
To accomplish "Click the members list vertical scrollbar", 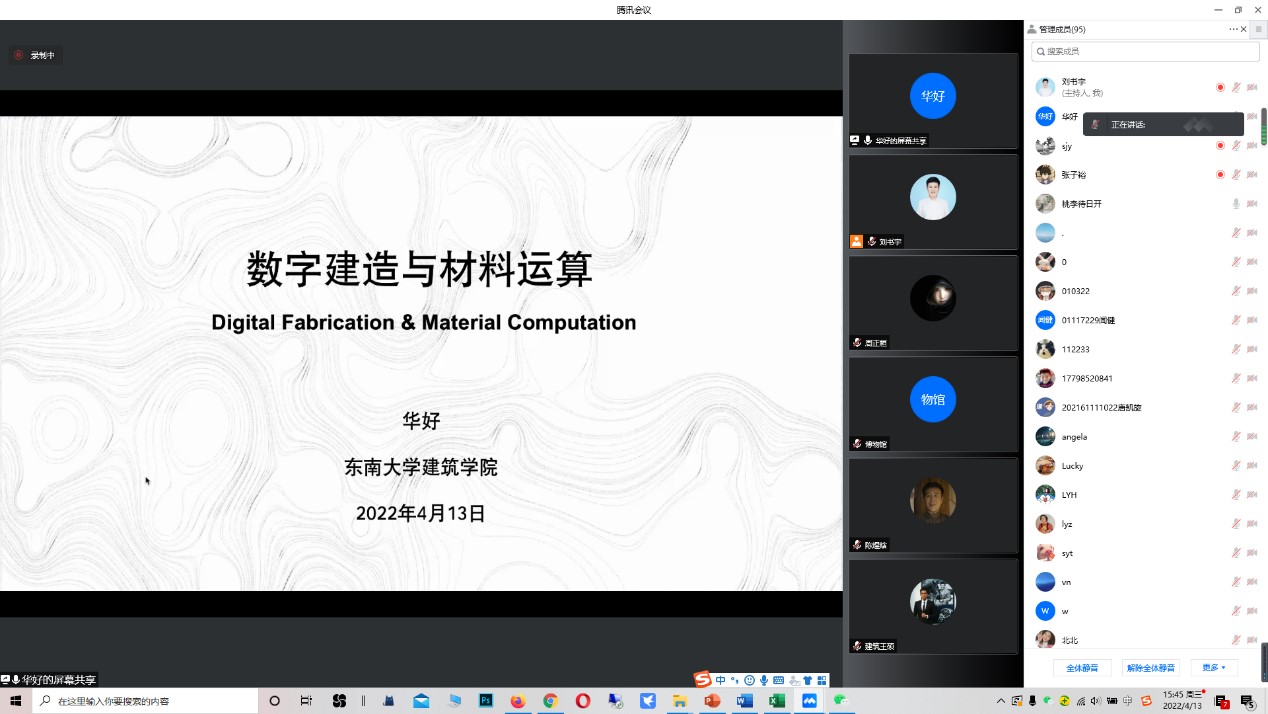I will tap(1263, 125).
